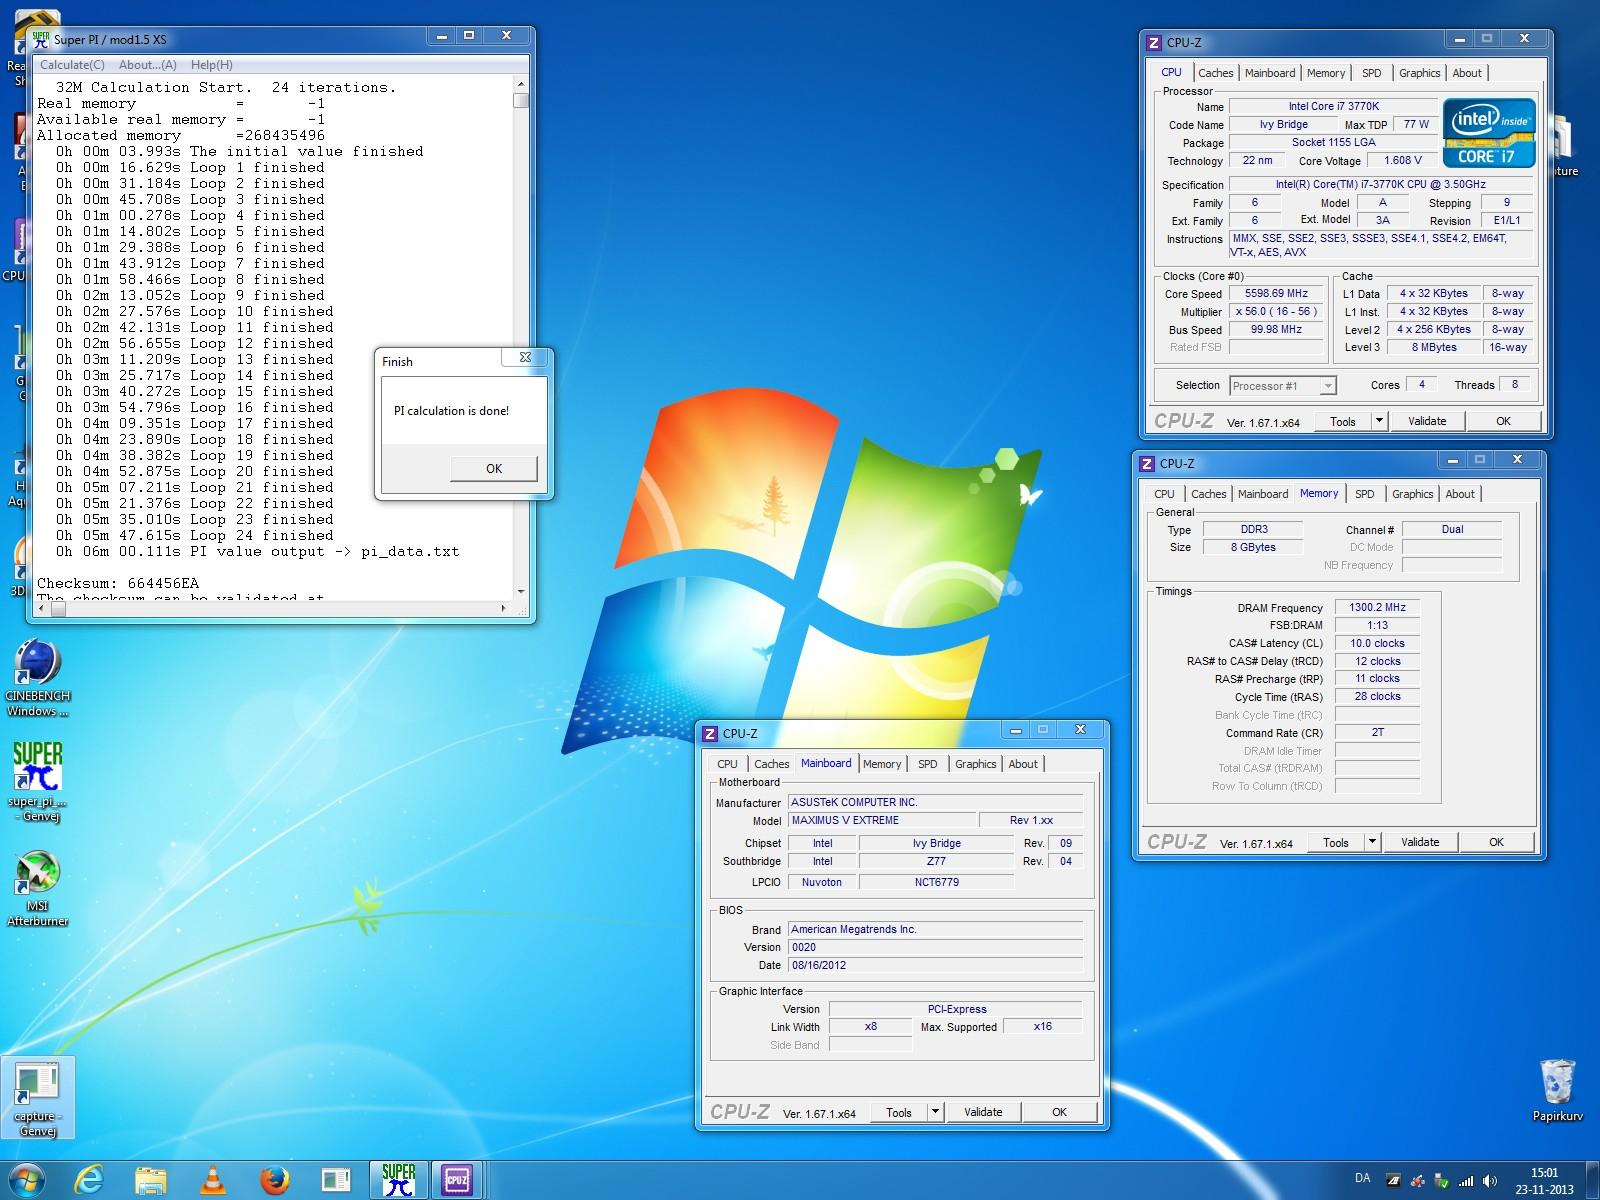Click the DRAM Frequency value 1300.2 MHz
The height and width of the screenshot is (1200, 1600).
1377,608
